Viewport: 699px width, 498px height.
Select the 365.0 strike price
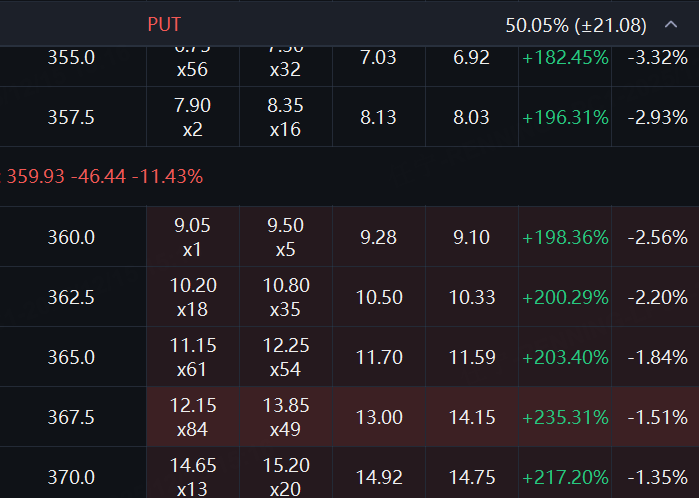tap(71, 357)
